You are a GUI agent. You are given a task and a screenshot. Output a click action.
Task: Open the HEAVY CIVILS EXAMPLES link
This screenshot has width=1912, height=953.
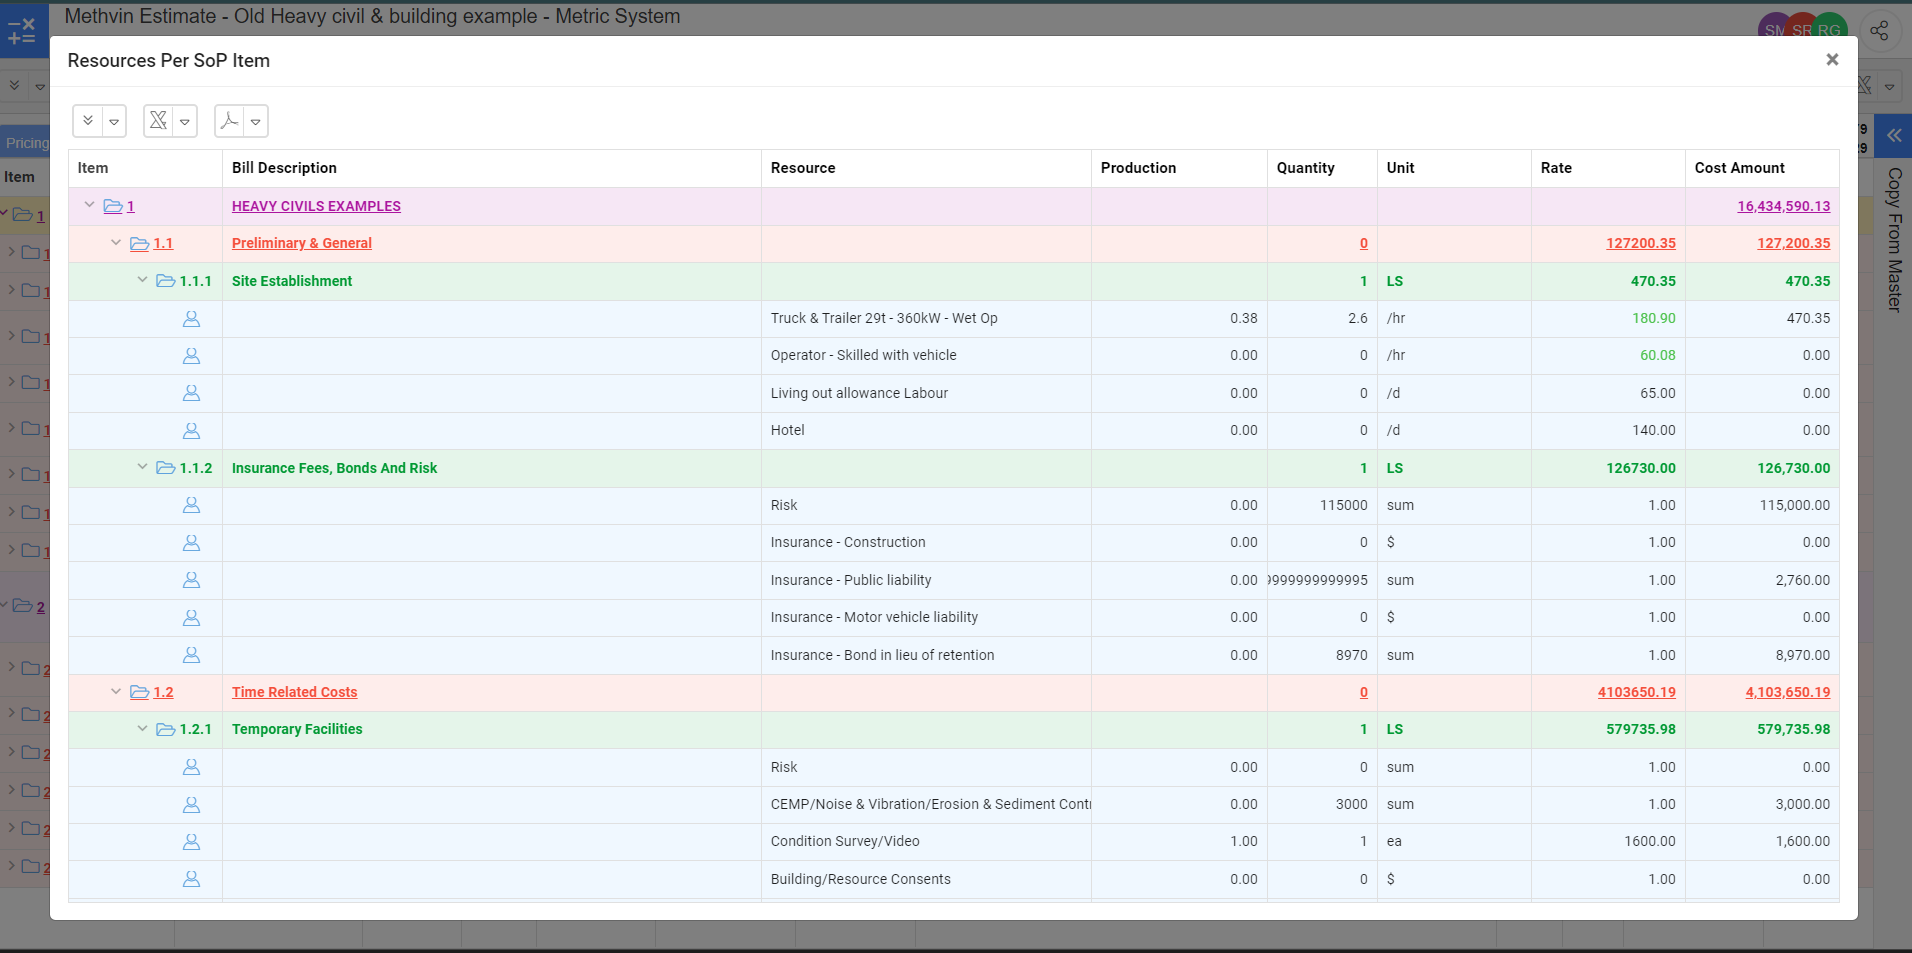(316, 206)
